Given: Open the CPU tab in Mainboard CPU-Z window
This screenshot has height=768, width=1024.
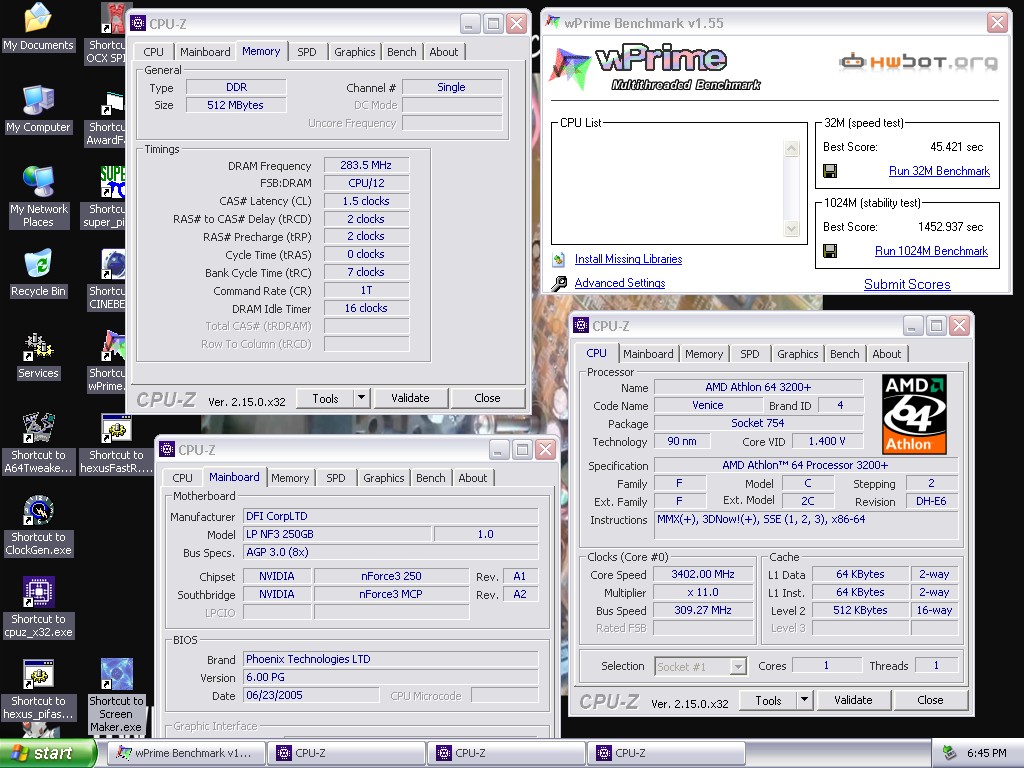Looking at the screenshot, I should tap(182, 478).
